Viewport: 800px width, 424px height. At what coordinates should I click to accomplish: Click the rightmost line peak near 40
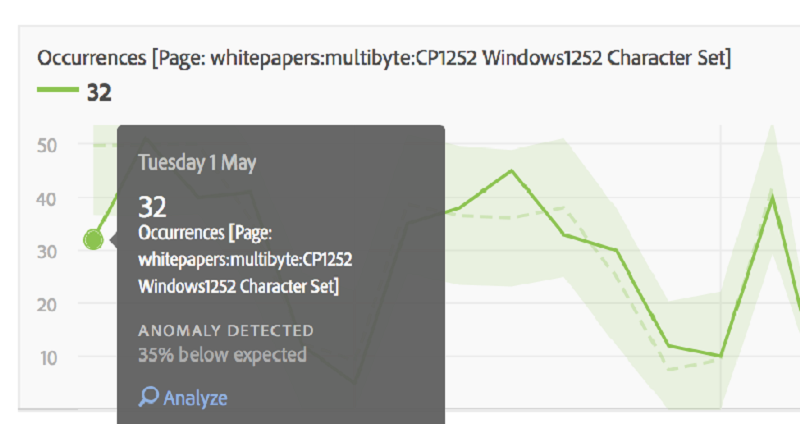(x=772, y=197)
